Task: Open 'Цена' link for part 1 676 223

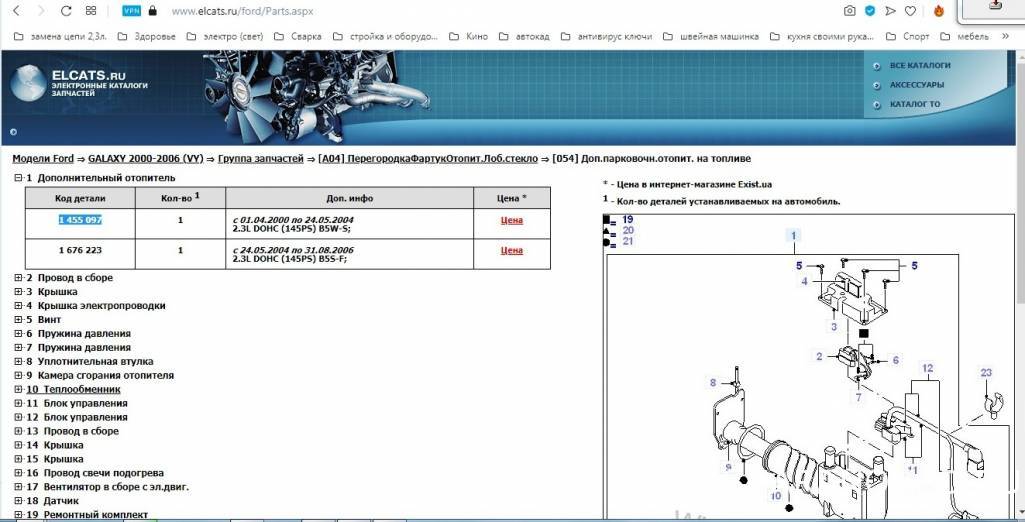Action: pyautogui.click(x=511, y=251)
